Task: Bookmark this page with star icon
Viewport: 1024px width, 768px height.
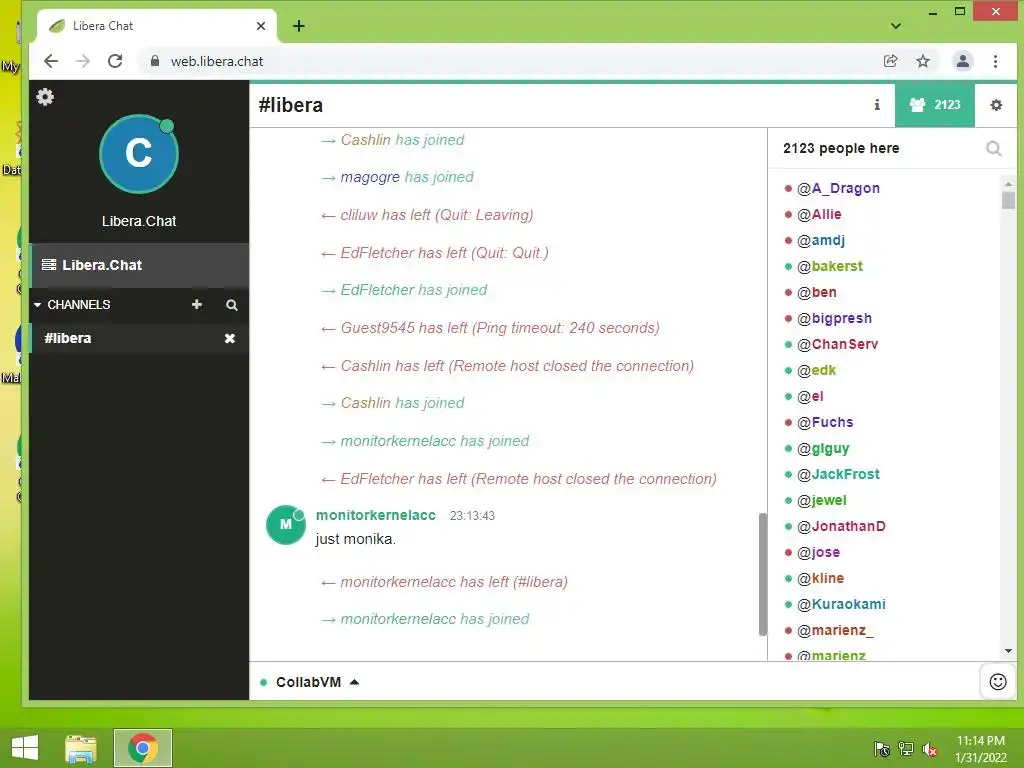Action: (x=923, y=61)
